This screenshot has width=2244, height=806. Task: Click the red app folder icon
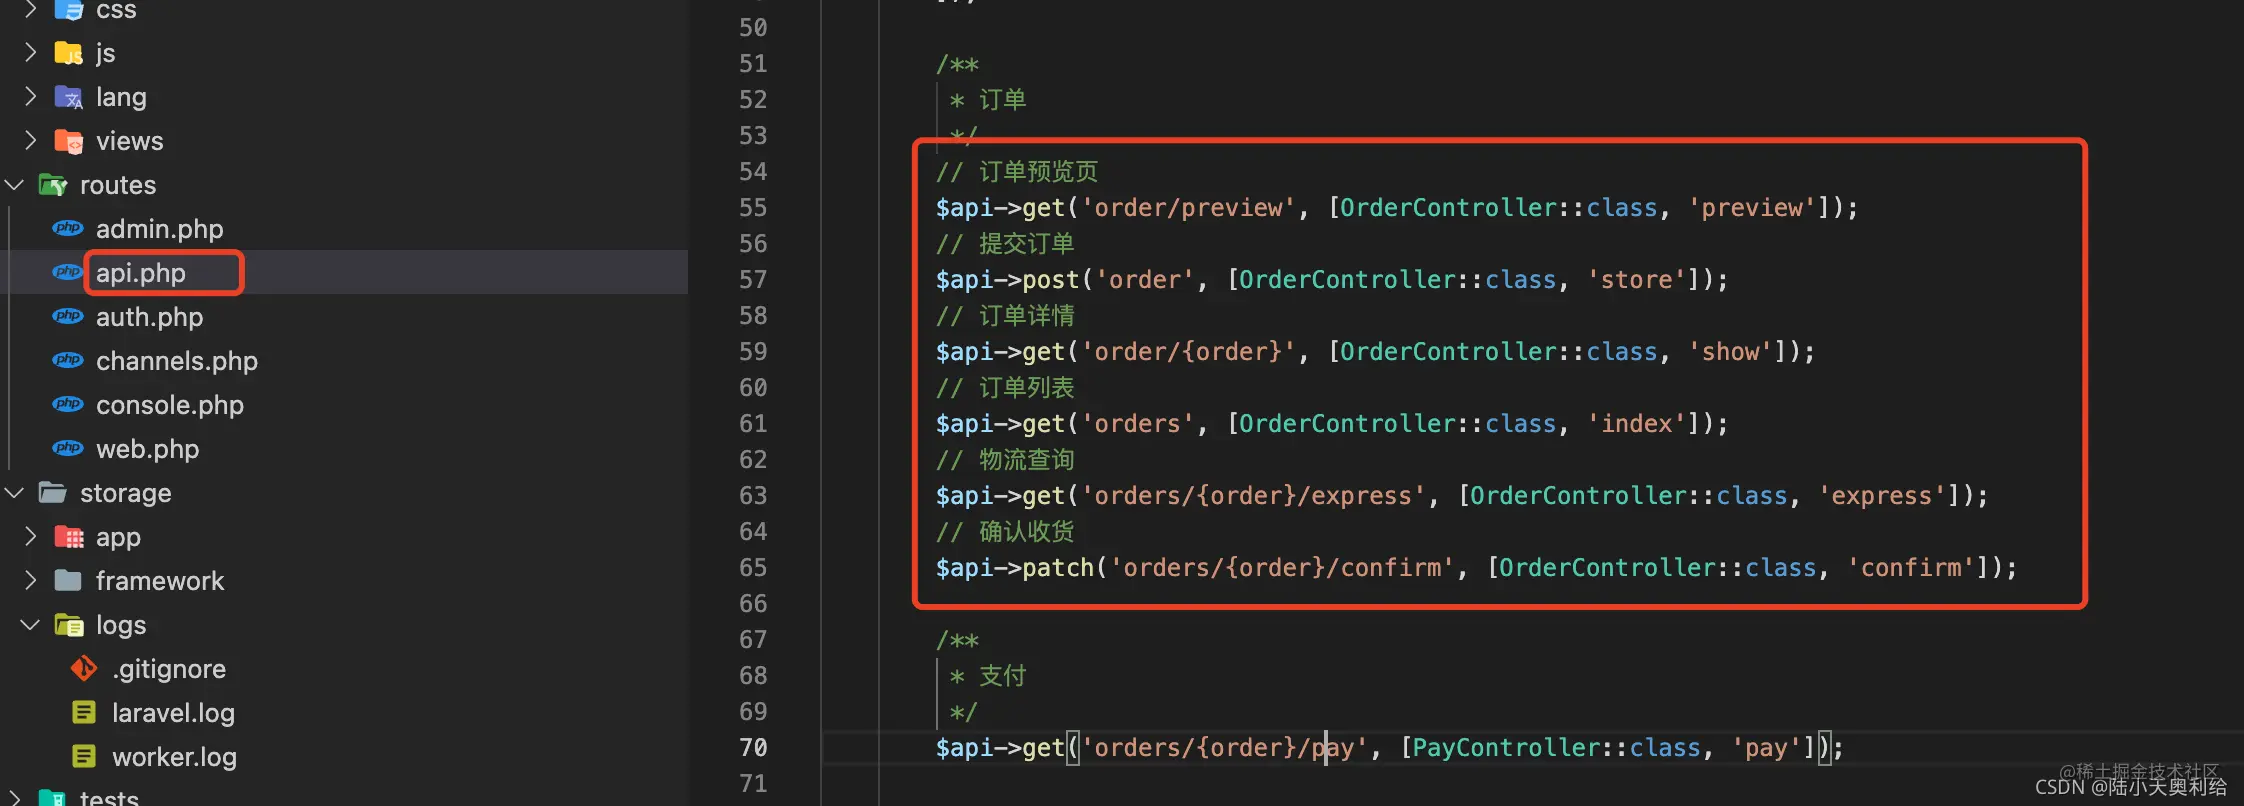pos(68,537)
